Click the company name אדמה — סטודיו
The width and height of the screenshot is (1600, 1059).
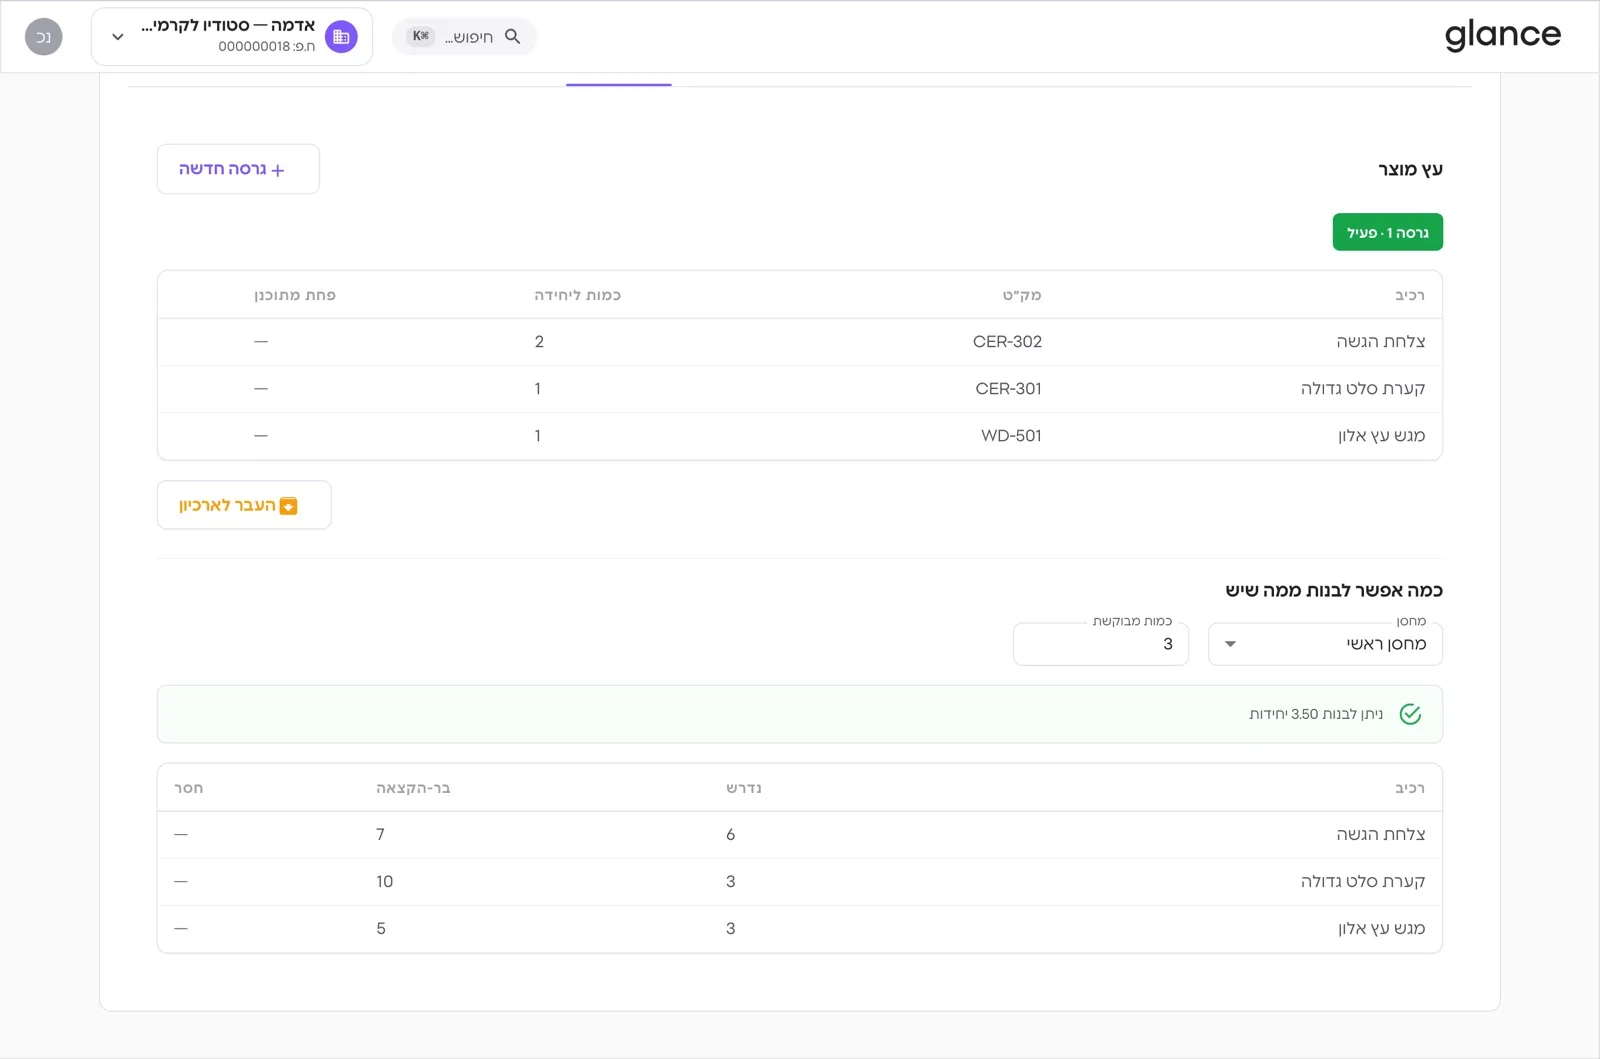click(x=228, y=26)
